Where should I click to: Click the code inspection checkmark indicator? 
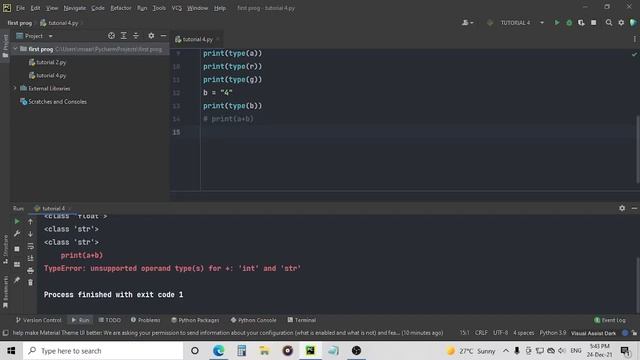[634, 54]
